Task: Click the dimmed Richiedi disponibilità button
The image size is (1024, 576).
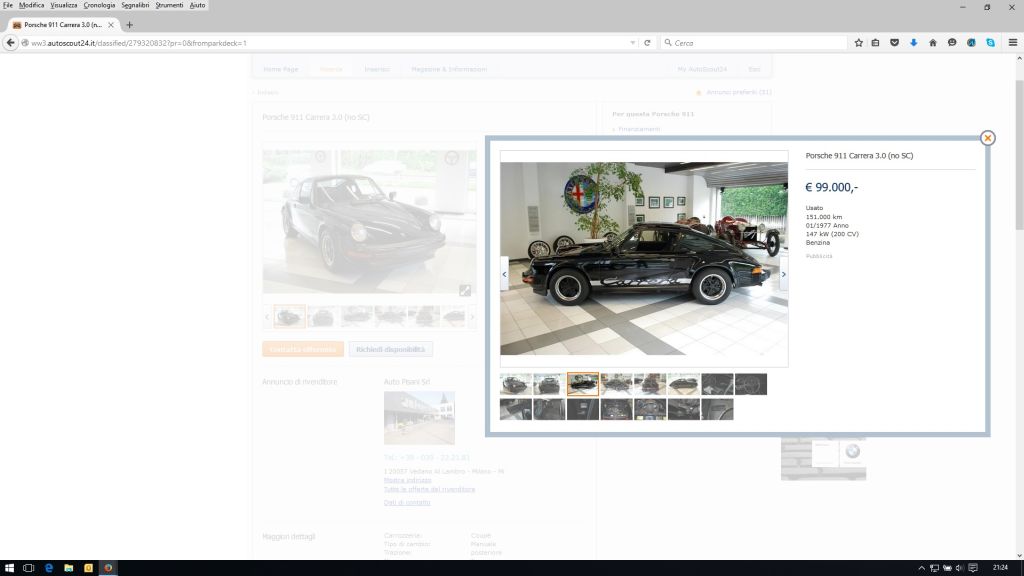Action: pos(391,349)
